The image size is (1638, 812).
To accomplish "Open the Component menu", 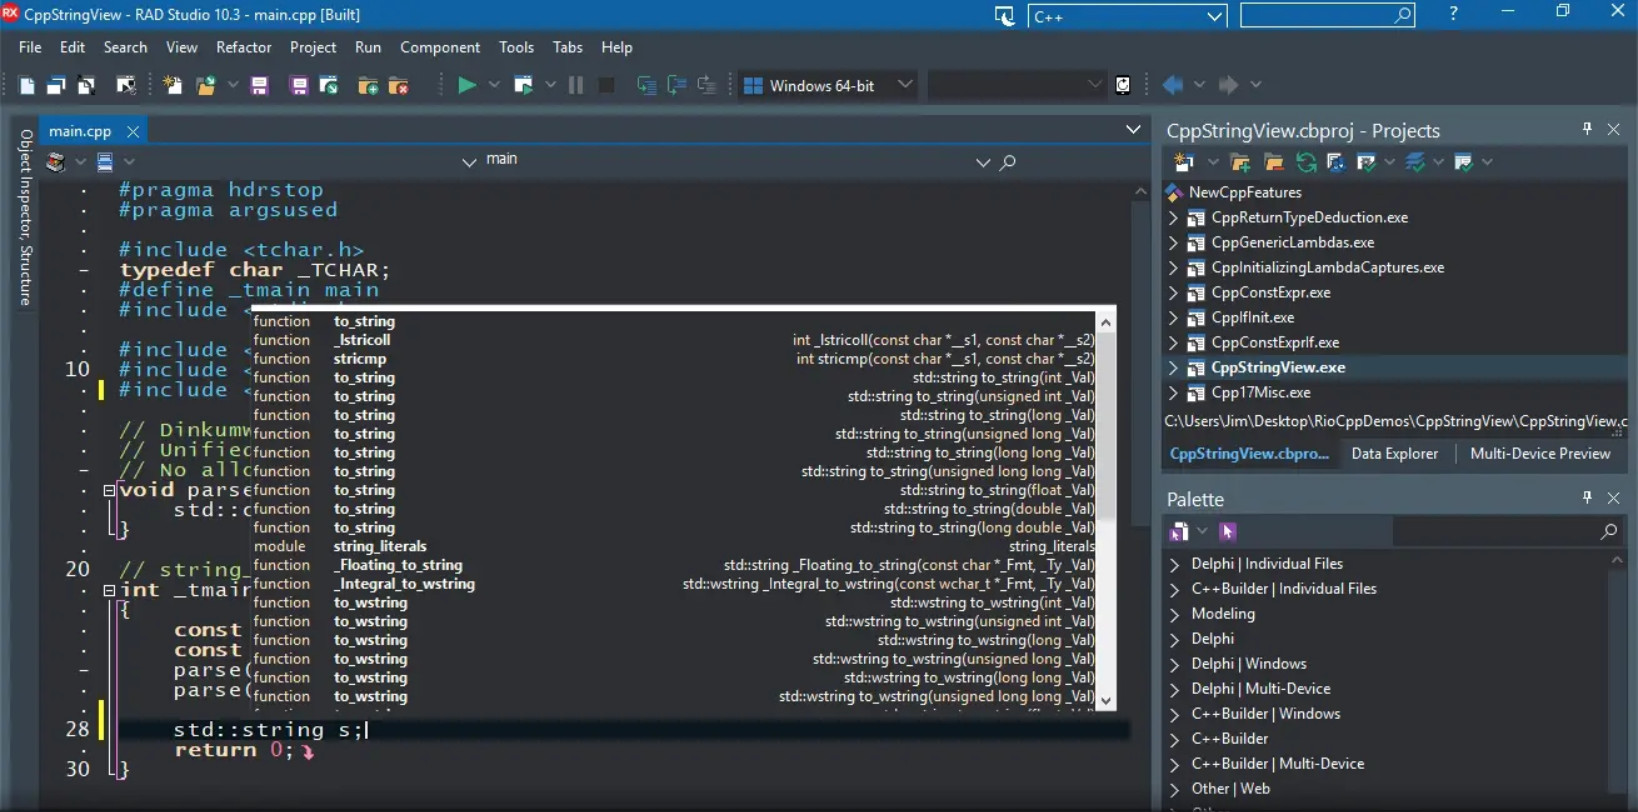I will (440, 47).
